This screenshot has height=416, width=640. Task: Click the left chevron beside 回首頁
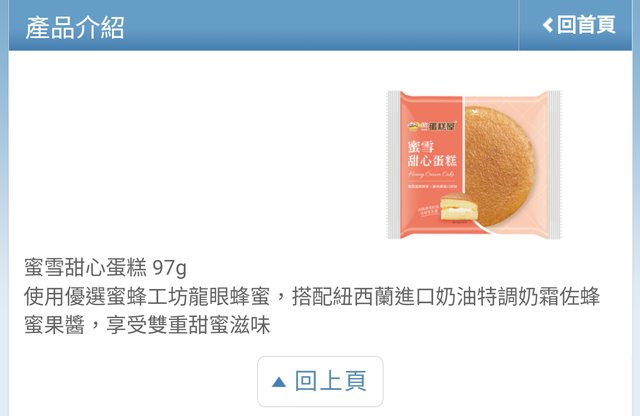tap(548, 25)
